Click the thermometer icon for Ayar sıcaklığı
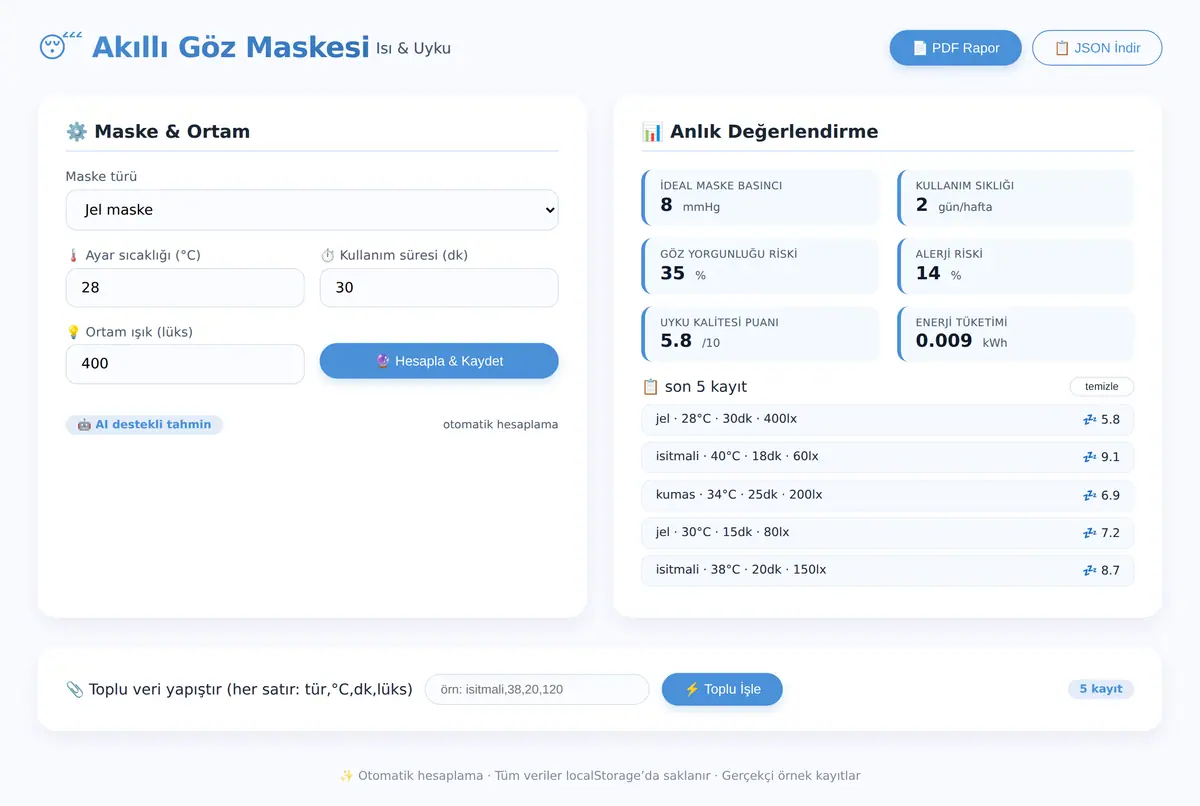1200x806 pixels. tap(73, 255)
